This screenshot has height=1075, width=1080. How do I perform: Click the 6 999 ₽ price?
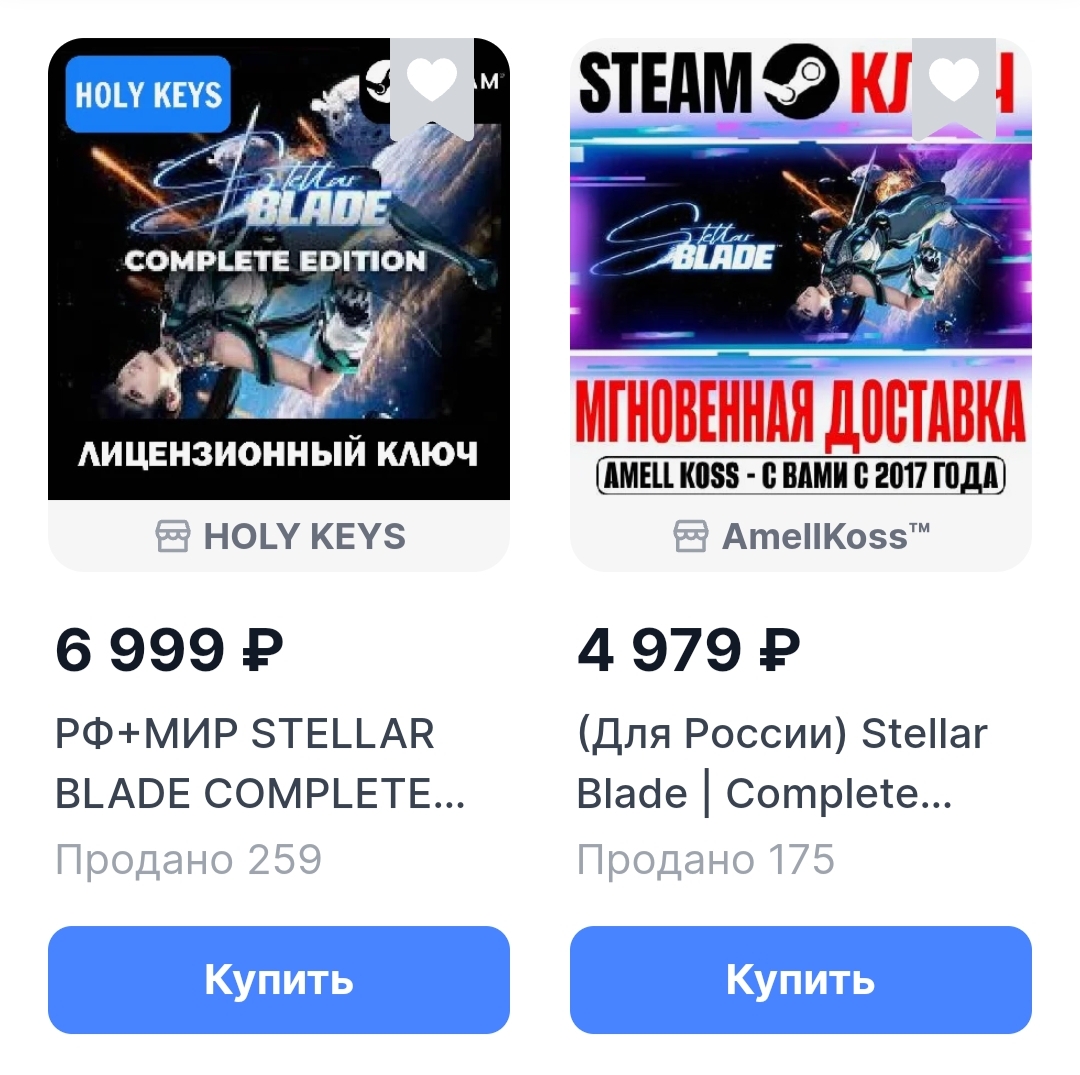click(169, 649)
